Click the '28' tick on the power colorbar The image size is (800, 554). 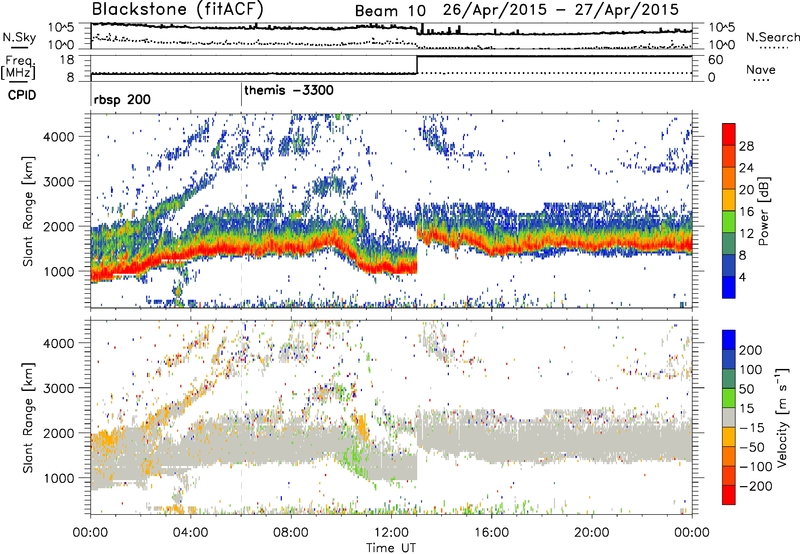746,146
